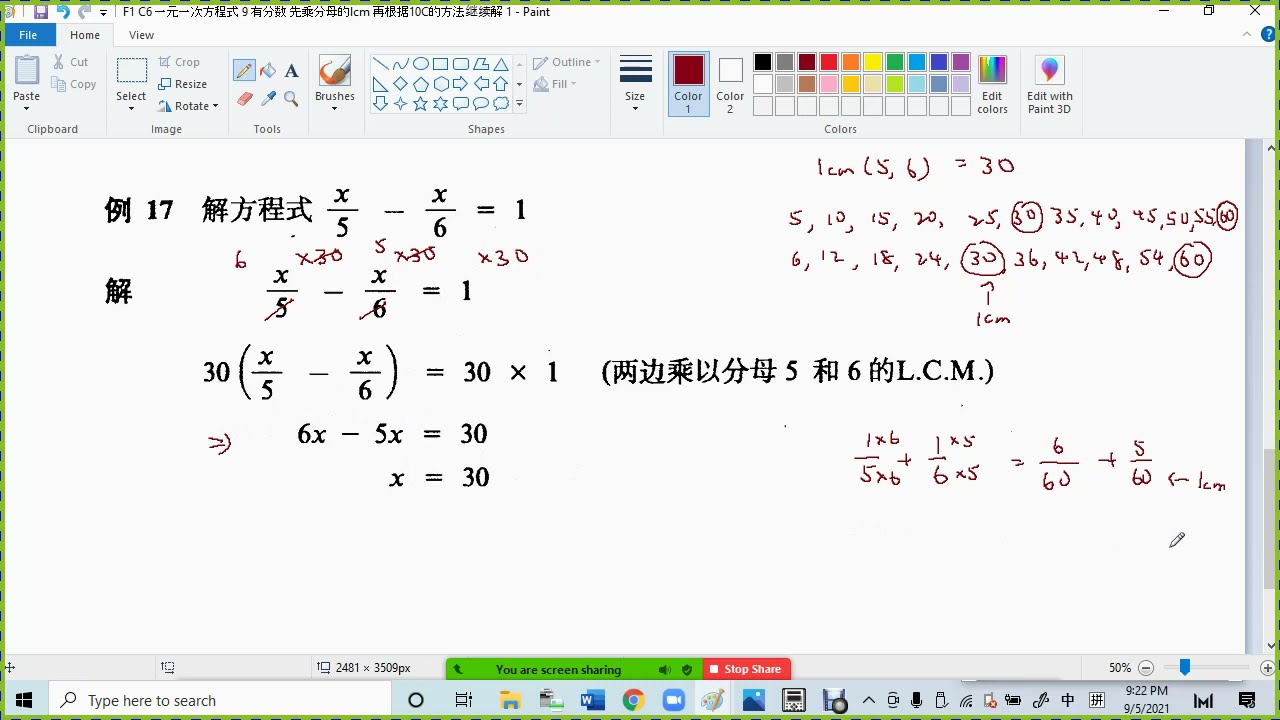Image resolution: width=1280 pixels, height=720 pixels.
Task: Select the Eraser tool
Action: click(x=244, y=98)
